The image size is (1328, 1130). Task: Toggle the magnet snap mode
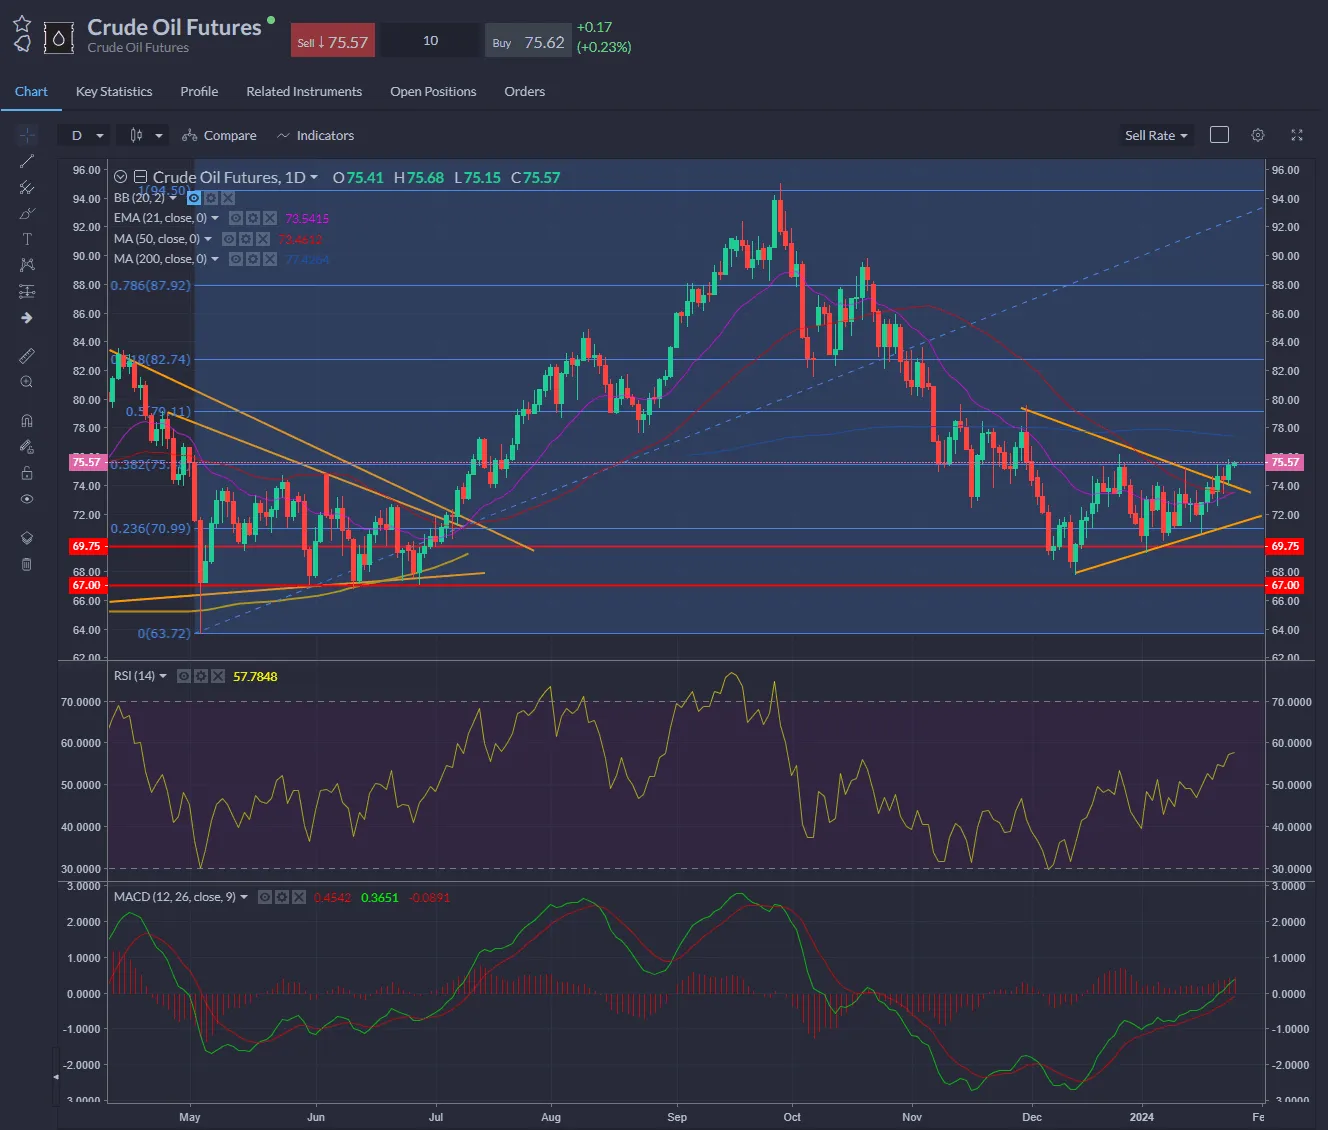(27, 420)
